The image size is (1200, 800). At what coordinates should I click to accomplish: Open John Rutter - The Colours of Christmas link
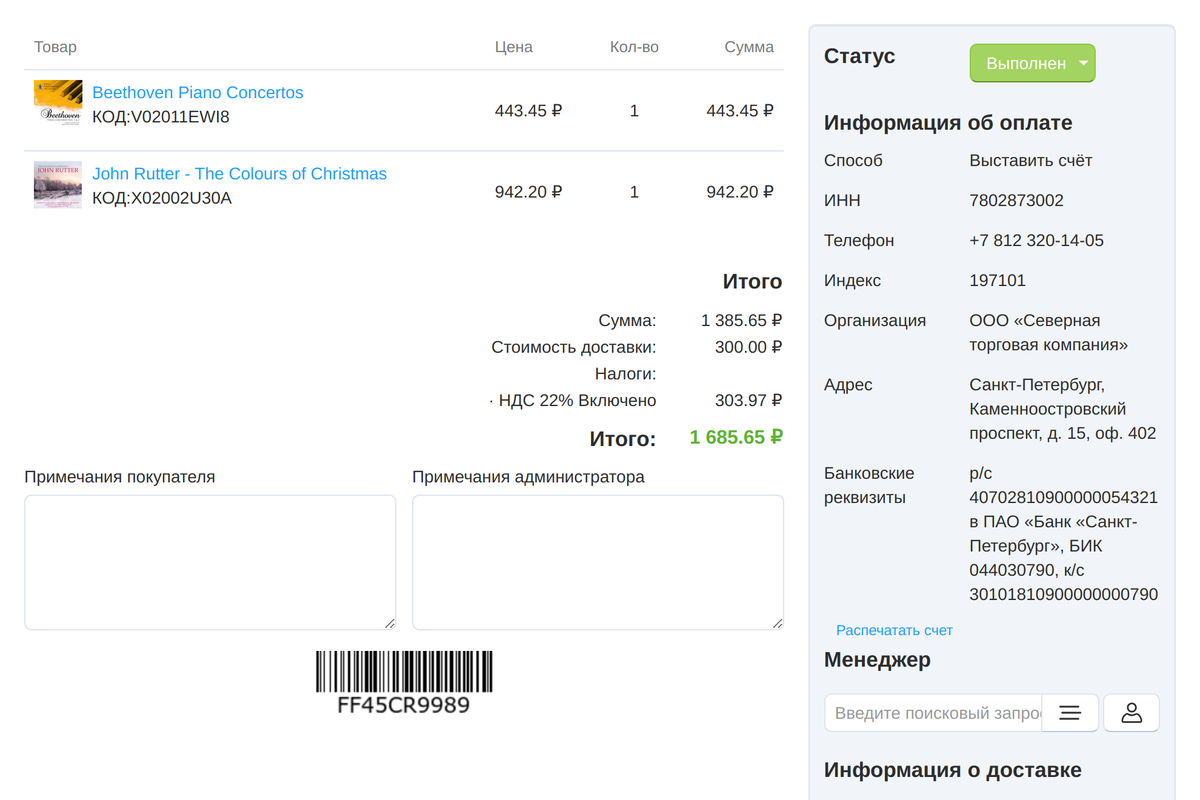pos(239,173)
